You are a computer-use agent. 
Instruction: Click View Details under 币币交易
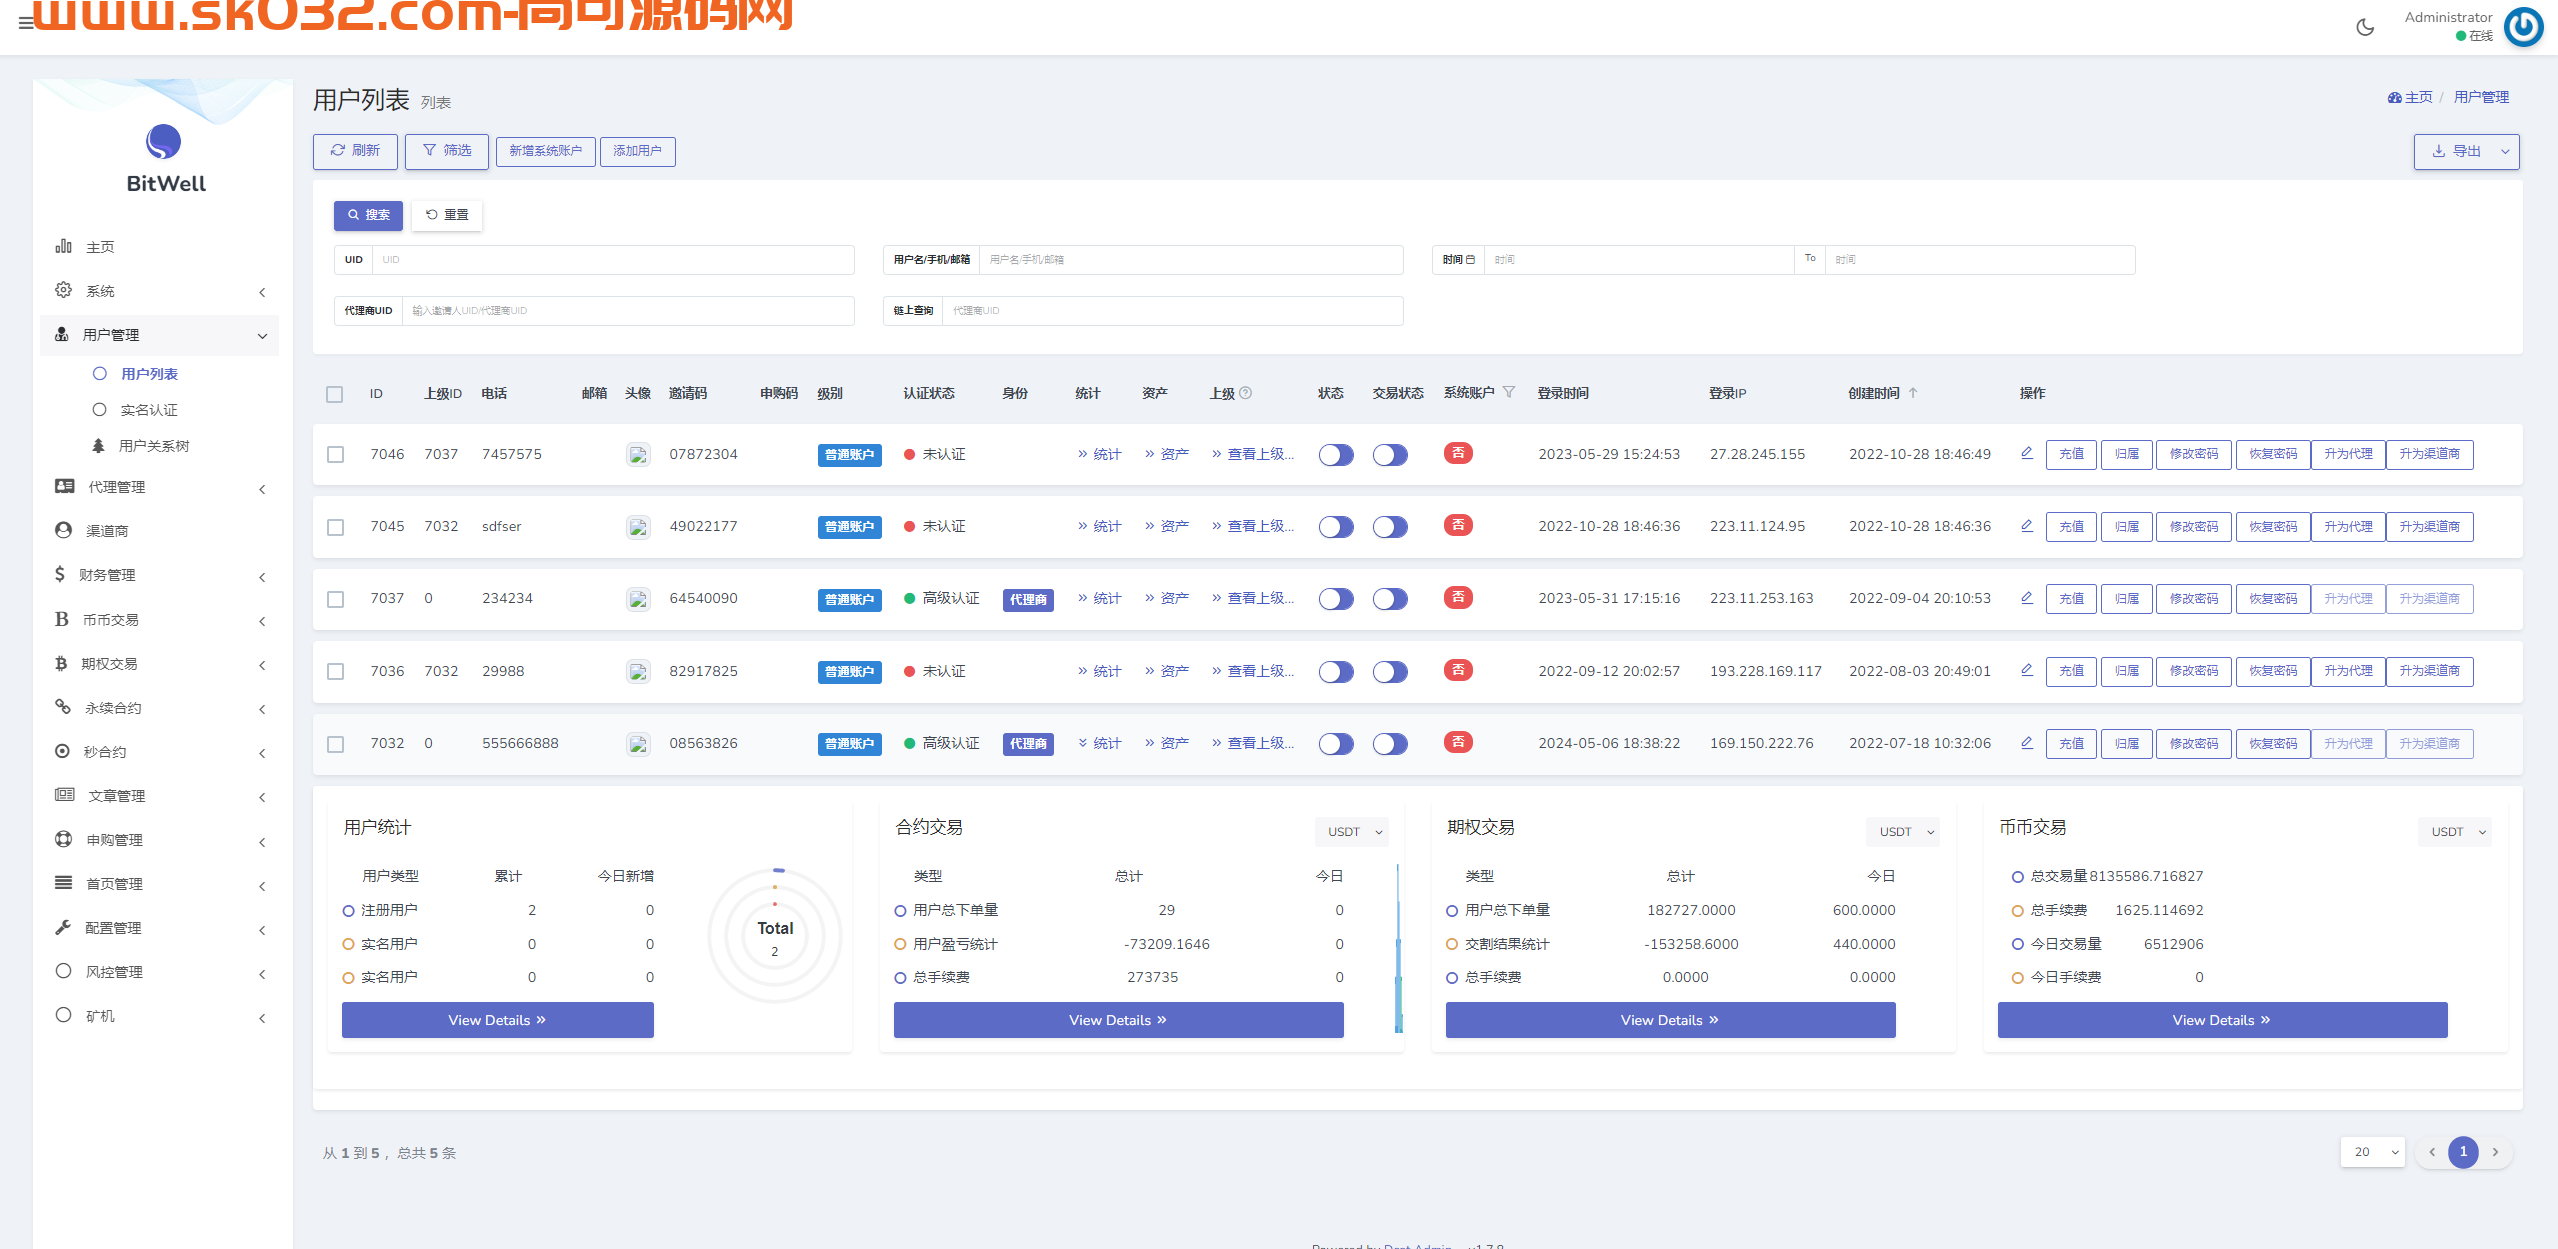[x=2222, y=1020]
